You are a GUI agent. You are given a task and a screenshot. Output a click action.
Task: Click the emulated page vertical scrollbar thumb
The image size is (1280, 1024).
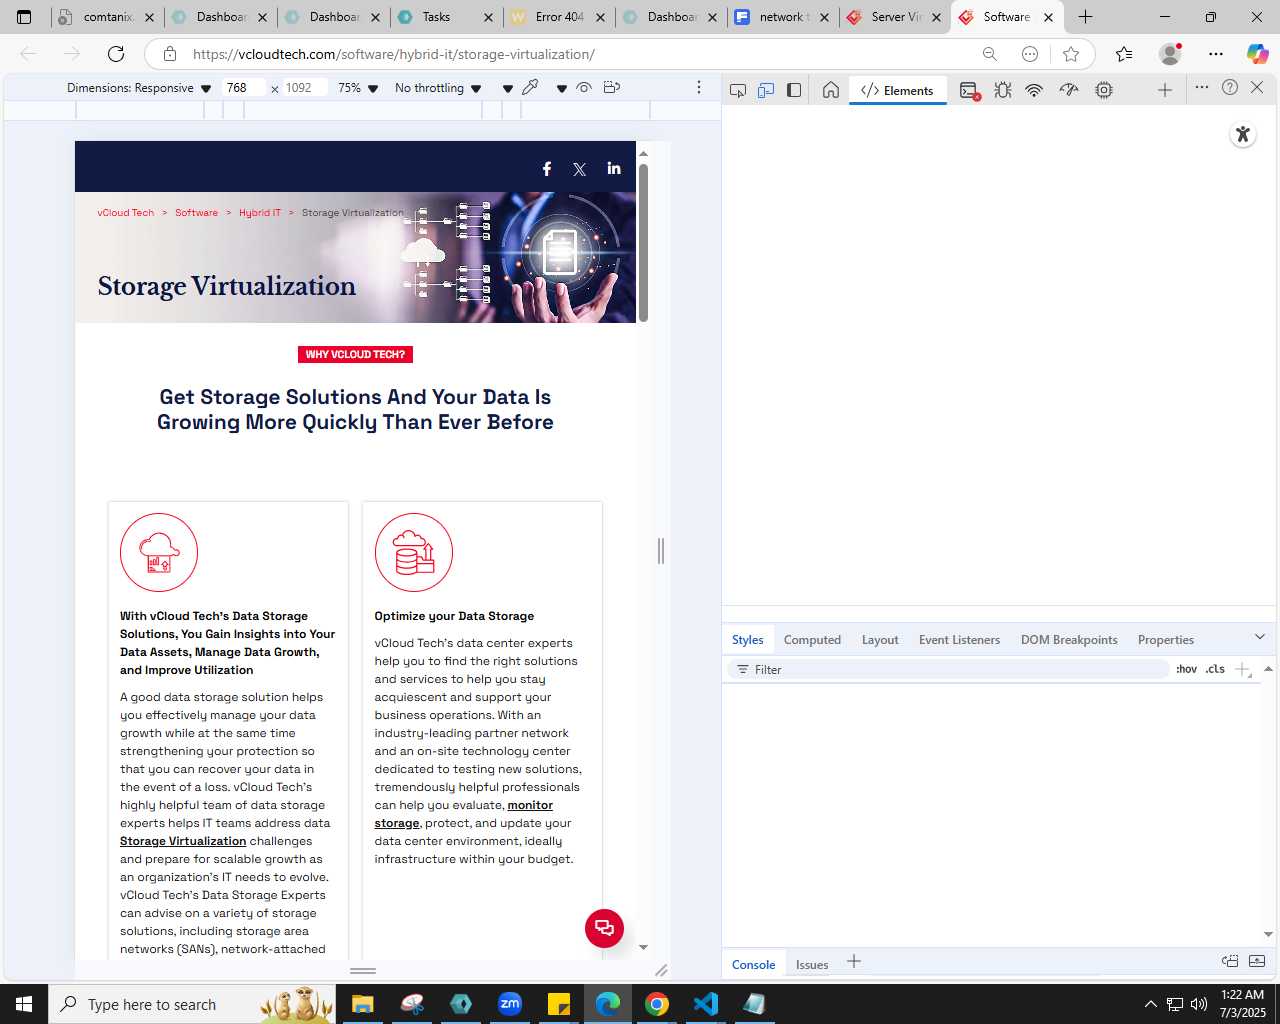coord(643,242)
